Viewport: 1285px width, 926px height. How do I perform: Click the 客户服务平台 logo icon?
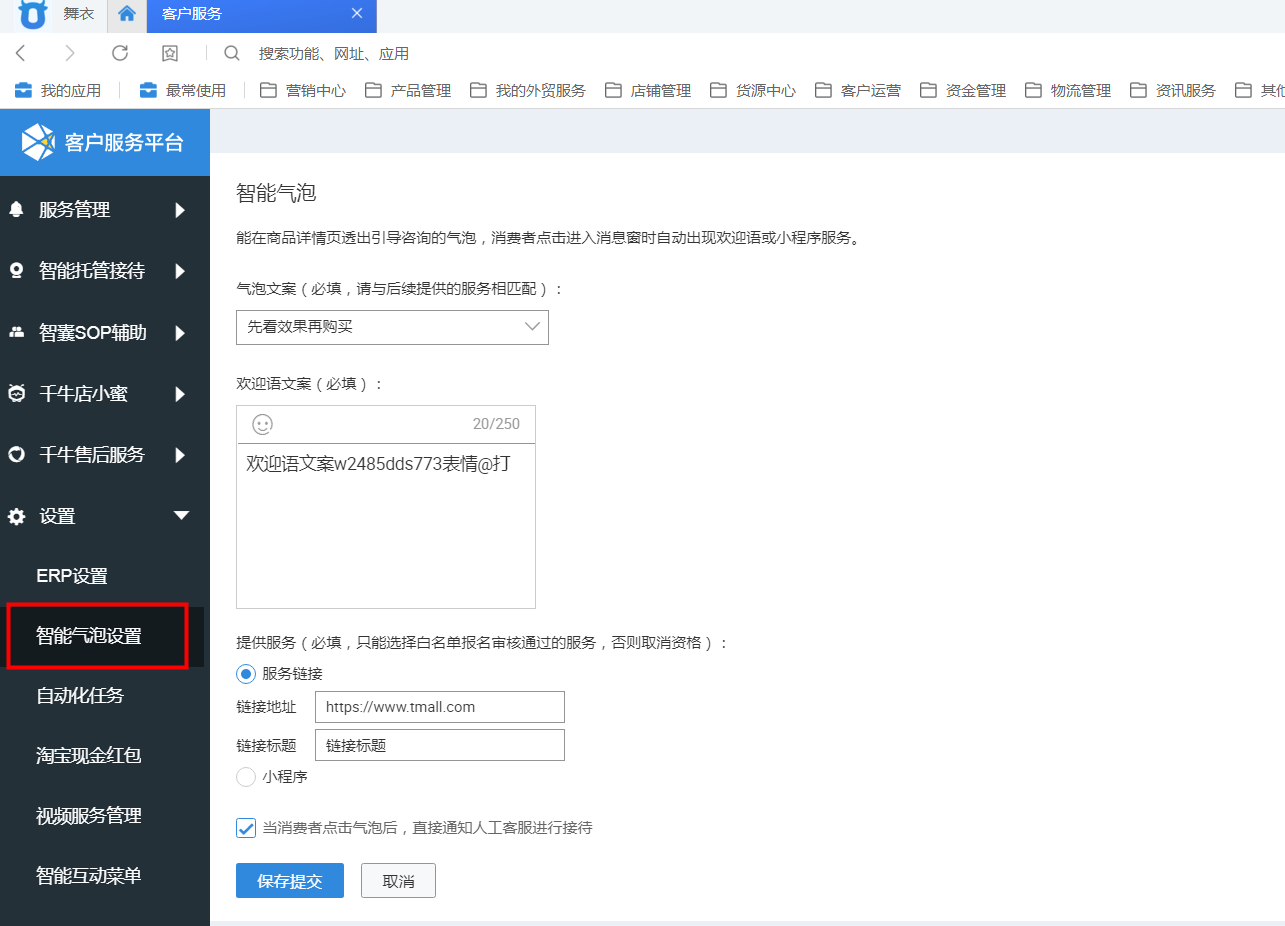(x=38, y=142)
